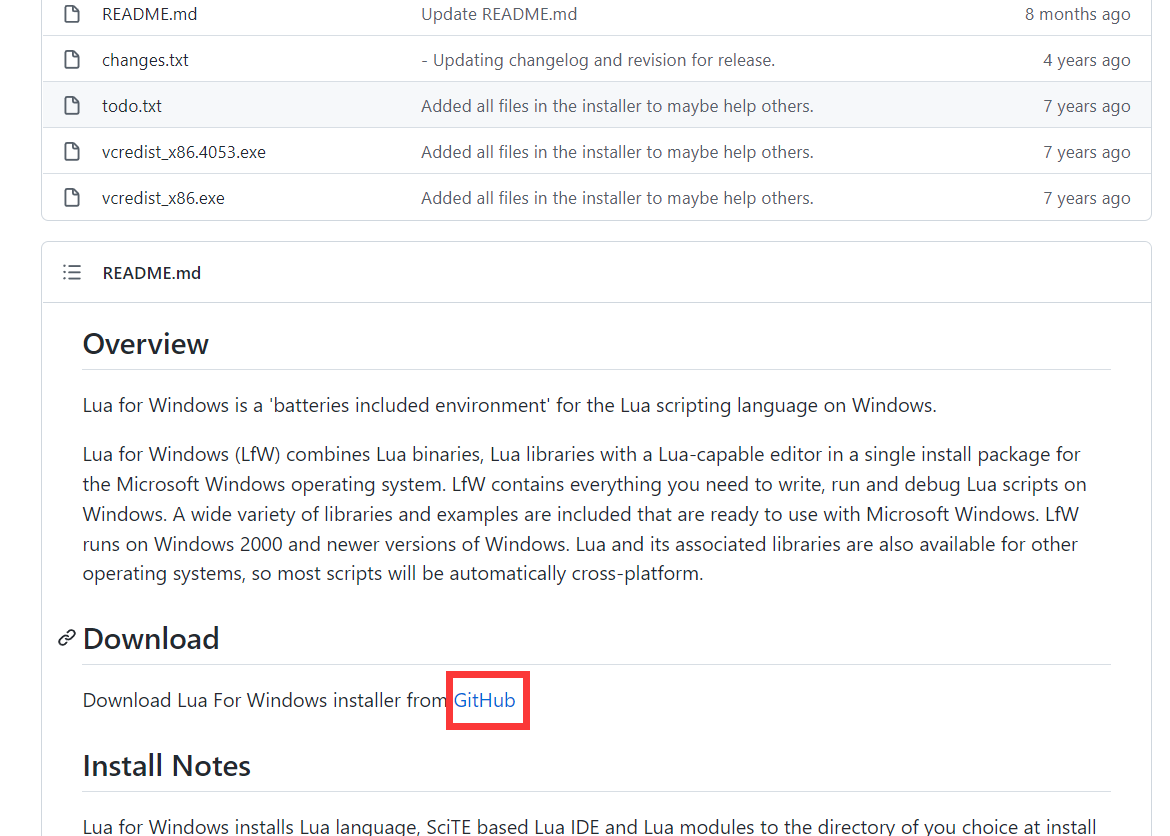Click the file icon beside vcredist_x86.exe
This screenshot has height=836, width=1170.
[72, 198]
